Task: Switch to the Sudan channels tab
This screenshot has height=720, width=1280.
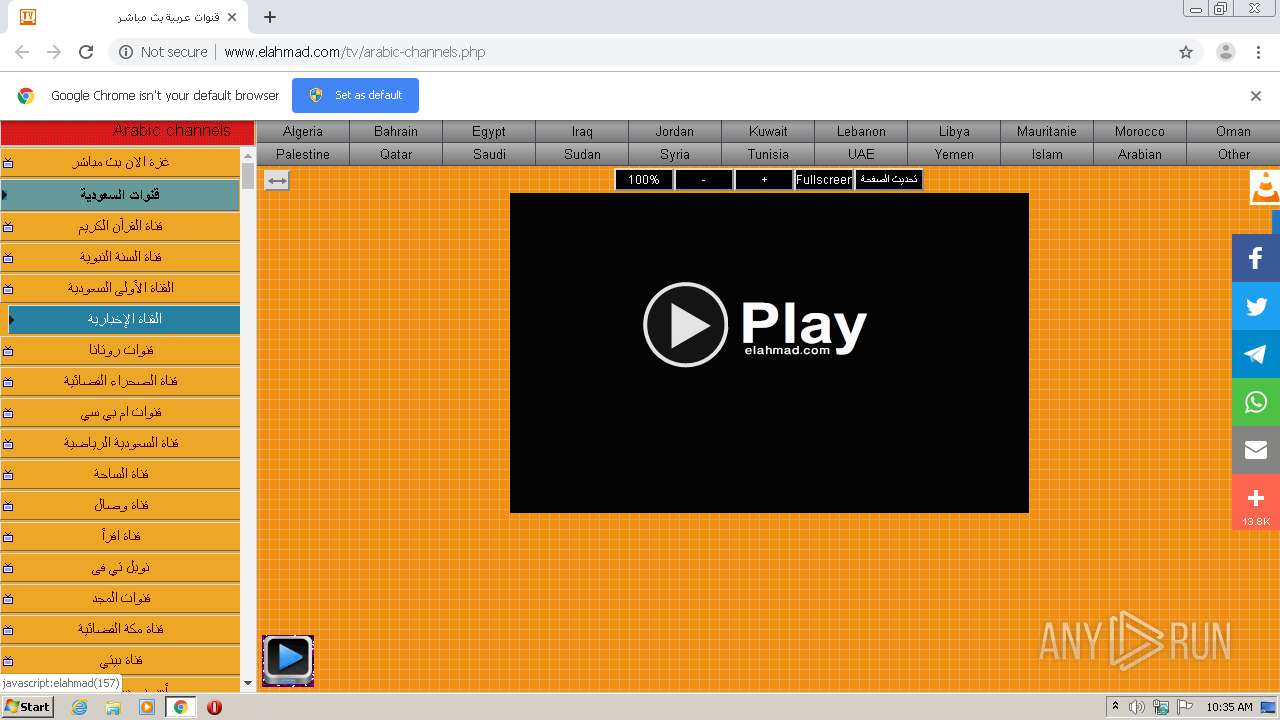Action: click(x=582, y=154)
